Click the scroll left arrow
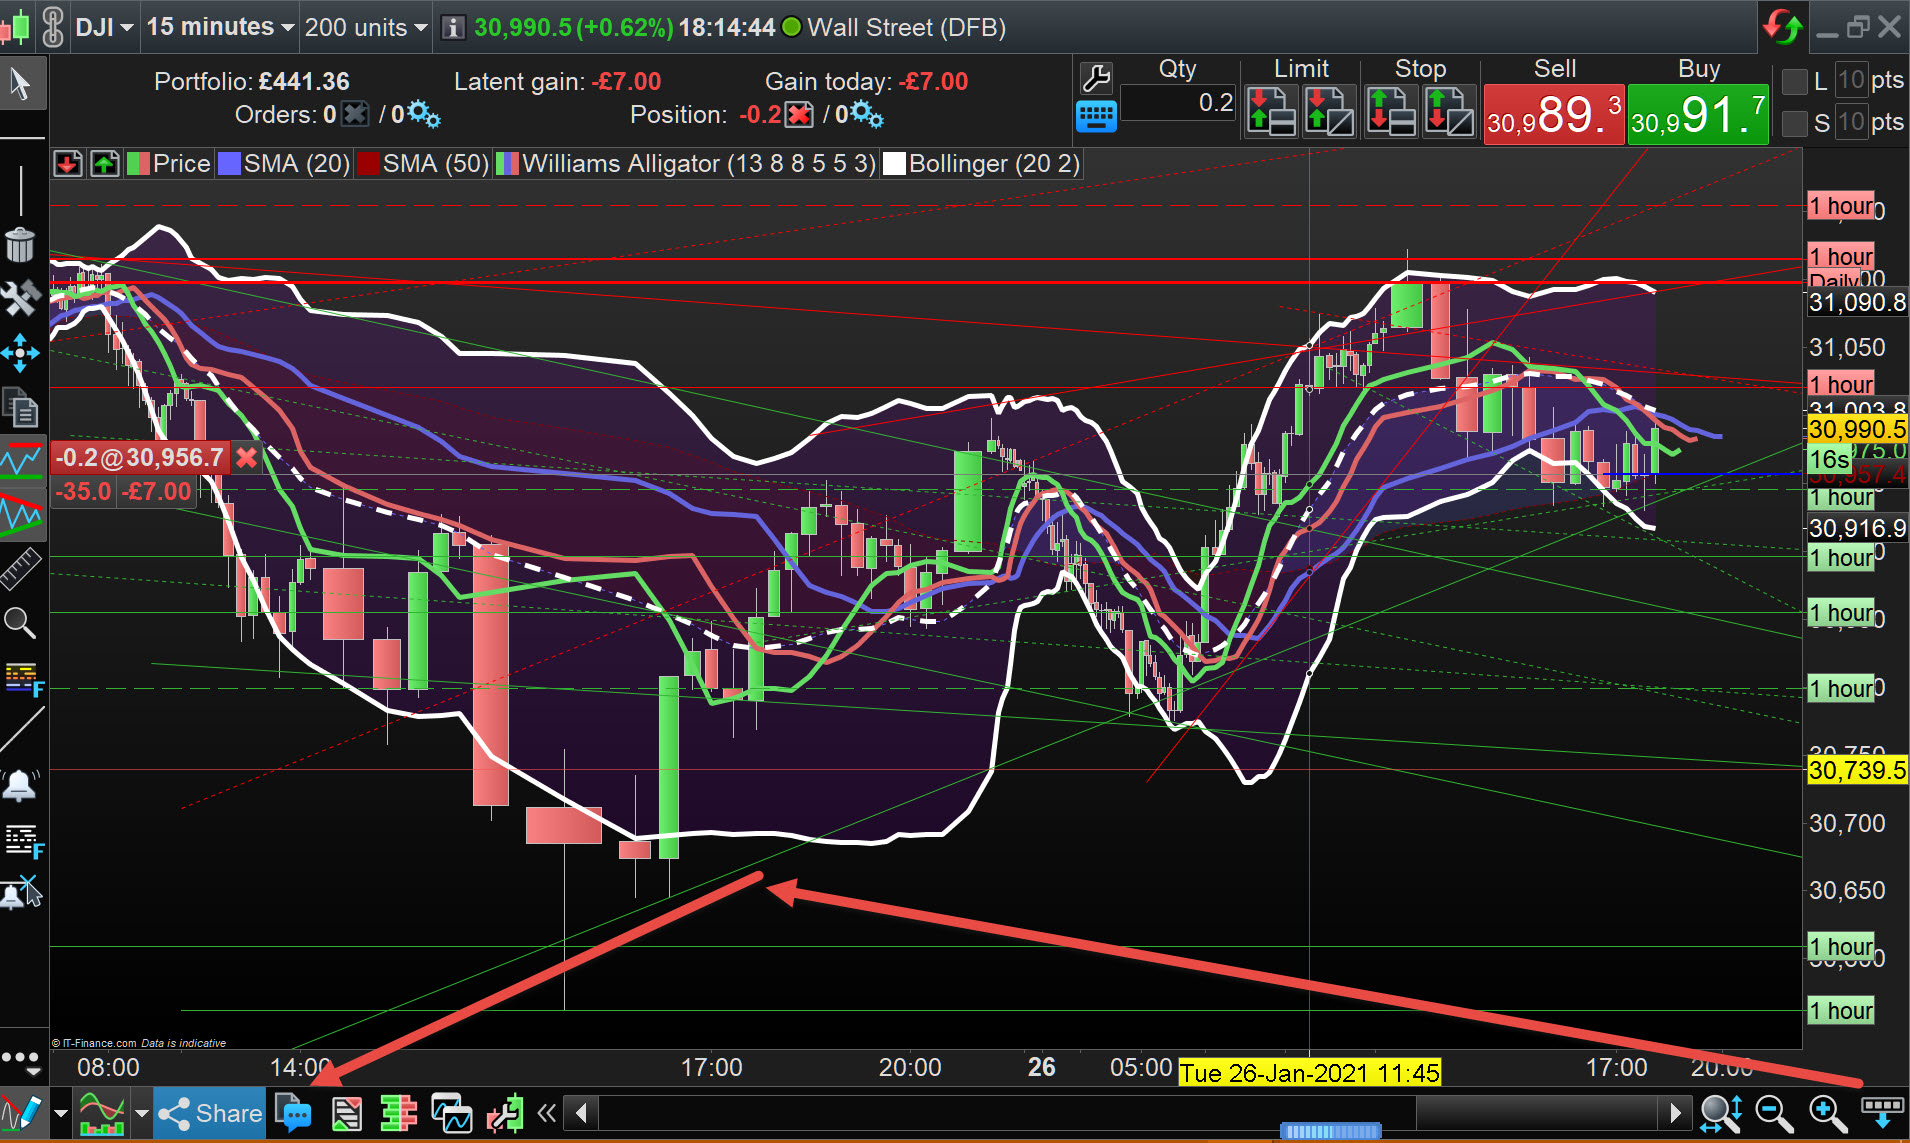Viewport: 1910px width, 1143px height. point(581,1112)
